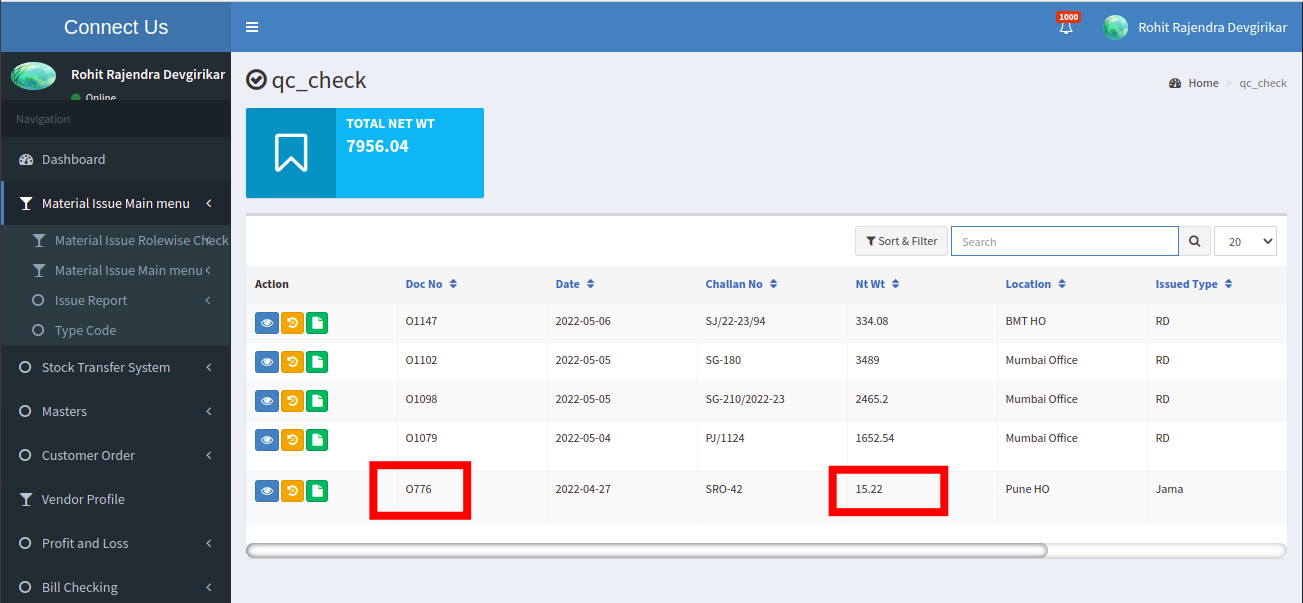Collapse Material Issue Main menu section

[x=116, y=203]
